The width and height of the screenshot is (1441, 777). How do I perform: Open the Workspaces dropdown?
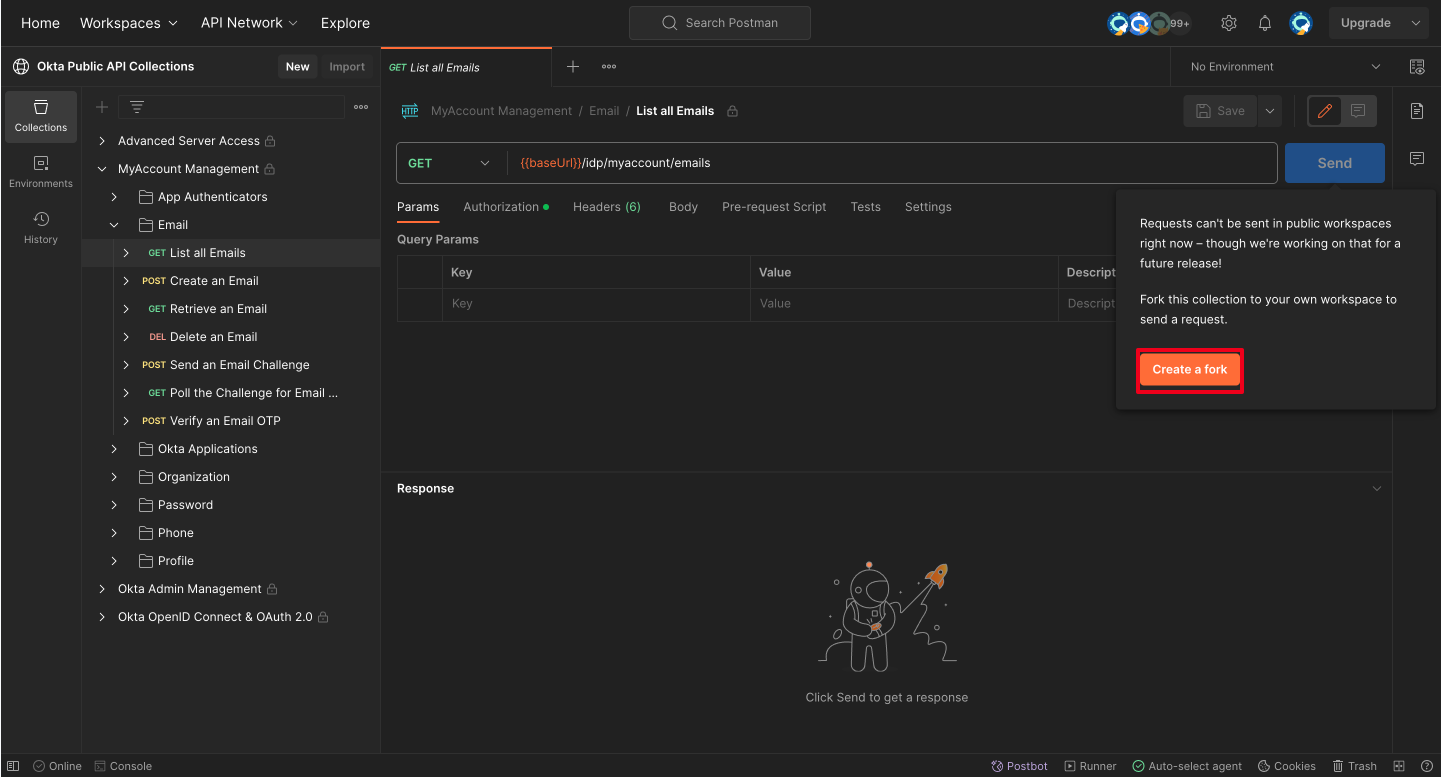pos(129,23)
